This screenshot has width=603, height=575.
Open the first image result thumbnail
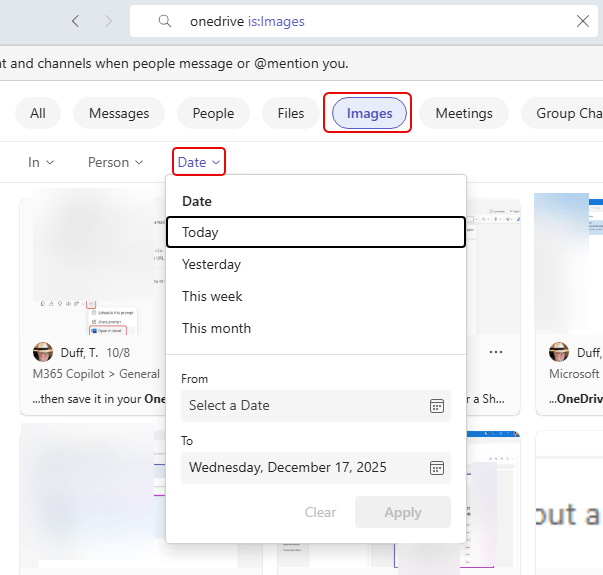pos(93,265)
